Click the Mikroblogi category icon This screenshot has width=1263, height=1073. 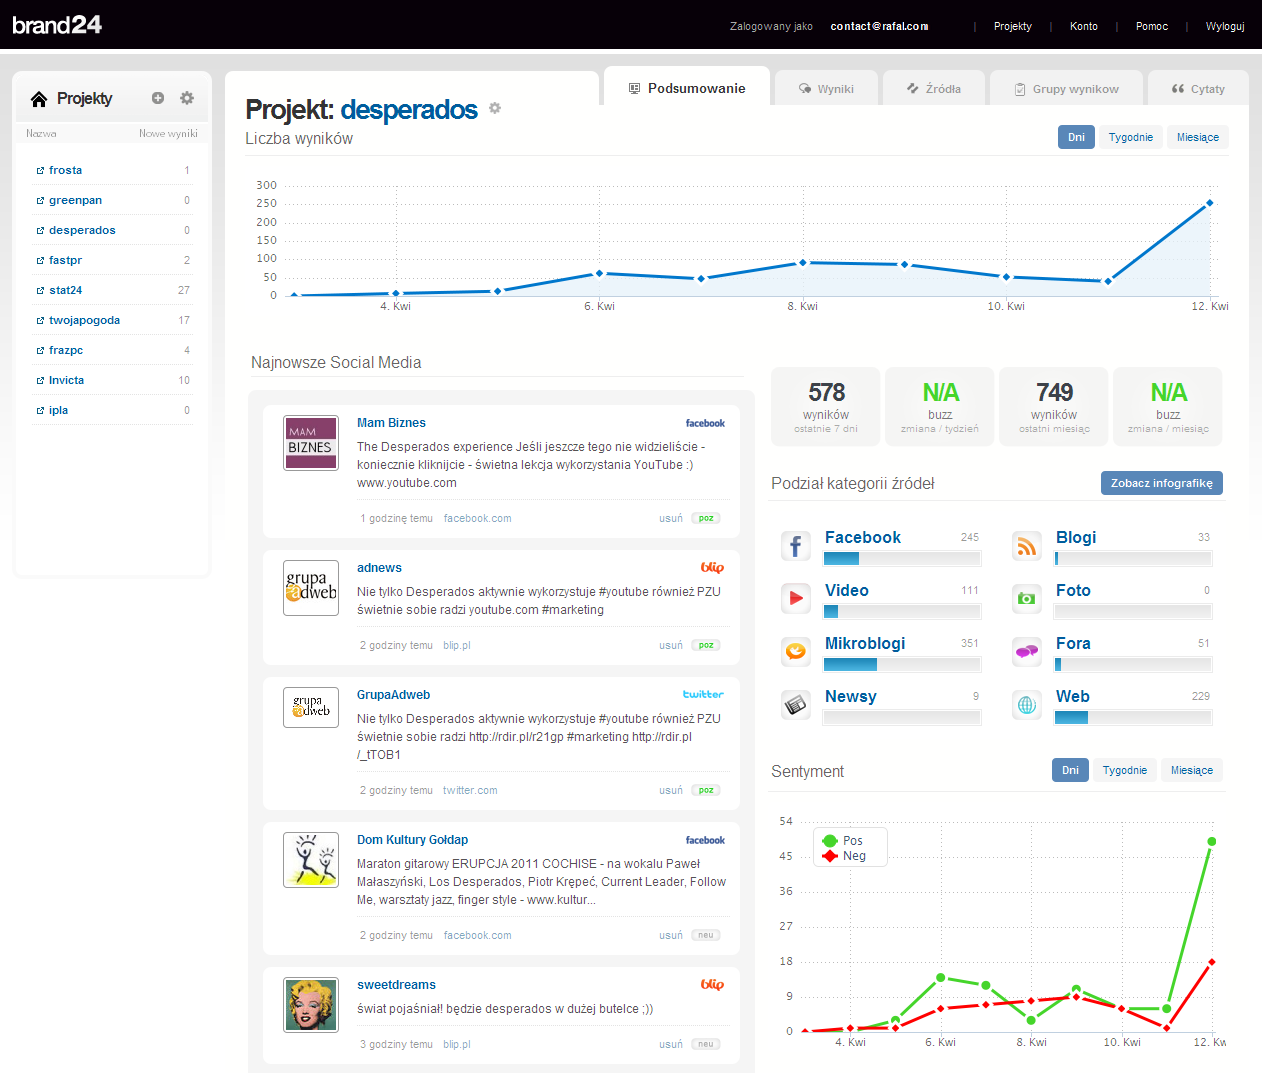796,652
